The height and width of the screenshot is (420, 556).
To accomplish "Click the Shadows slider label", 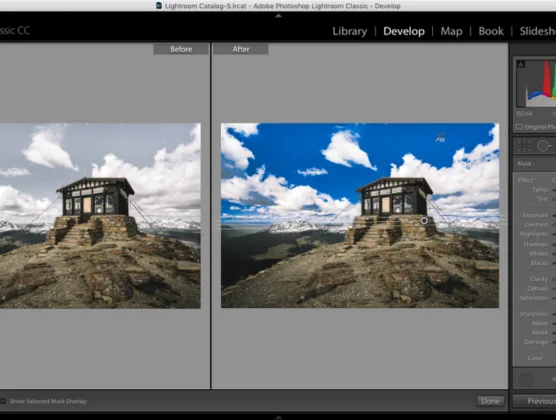I will (x=535, y=244).
